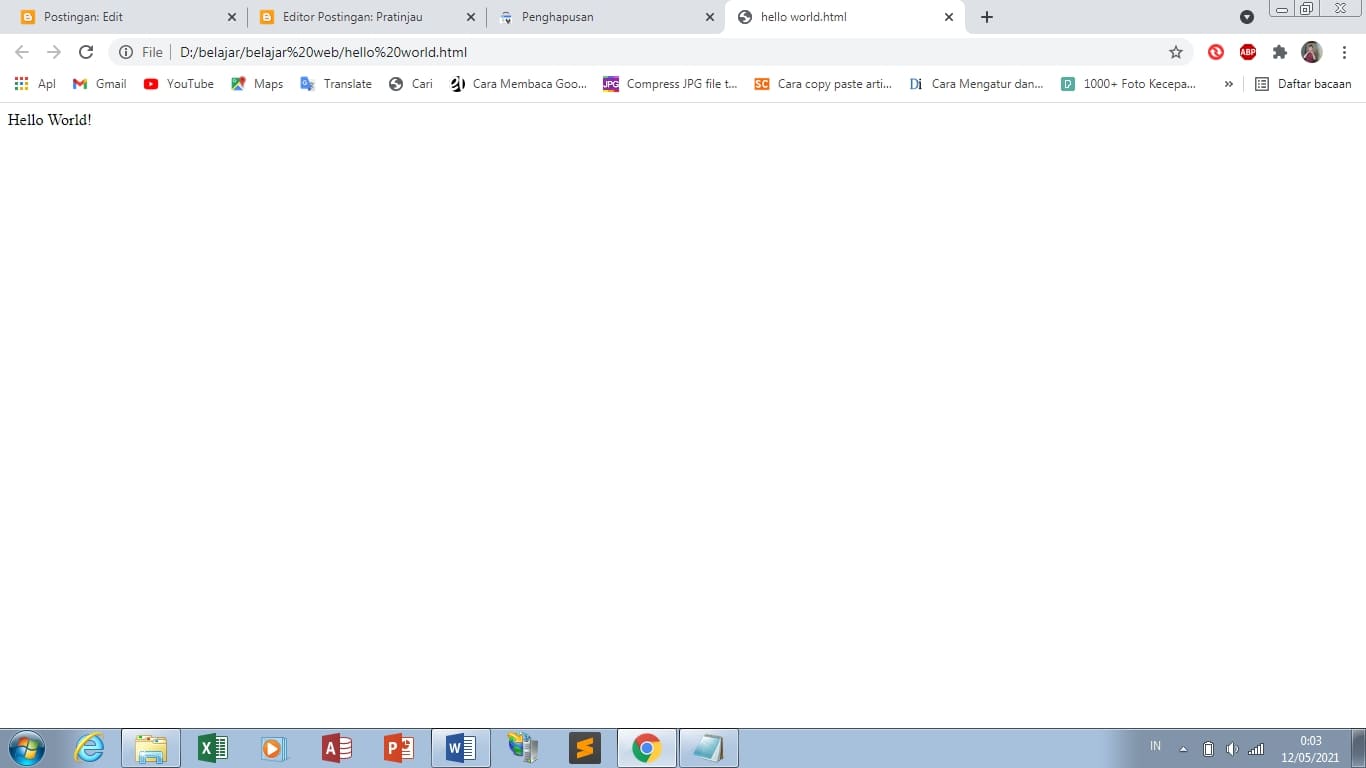Open the Daftar bacaan reading list
Viewport: 1366px width, 768px height.
point(1303,84)
